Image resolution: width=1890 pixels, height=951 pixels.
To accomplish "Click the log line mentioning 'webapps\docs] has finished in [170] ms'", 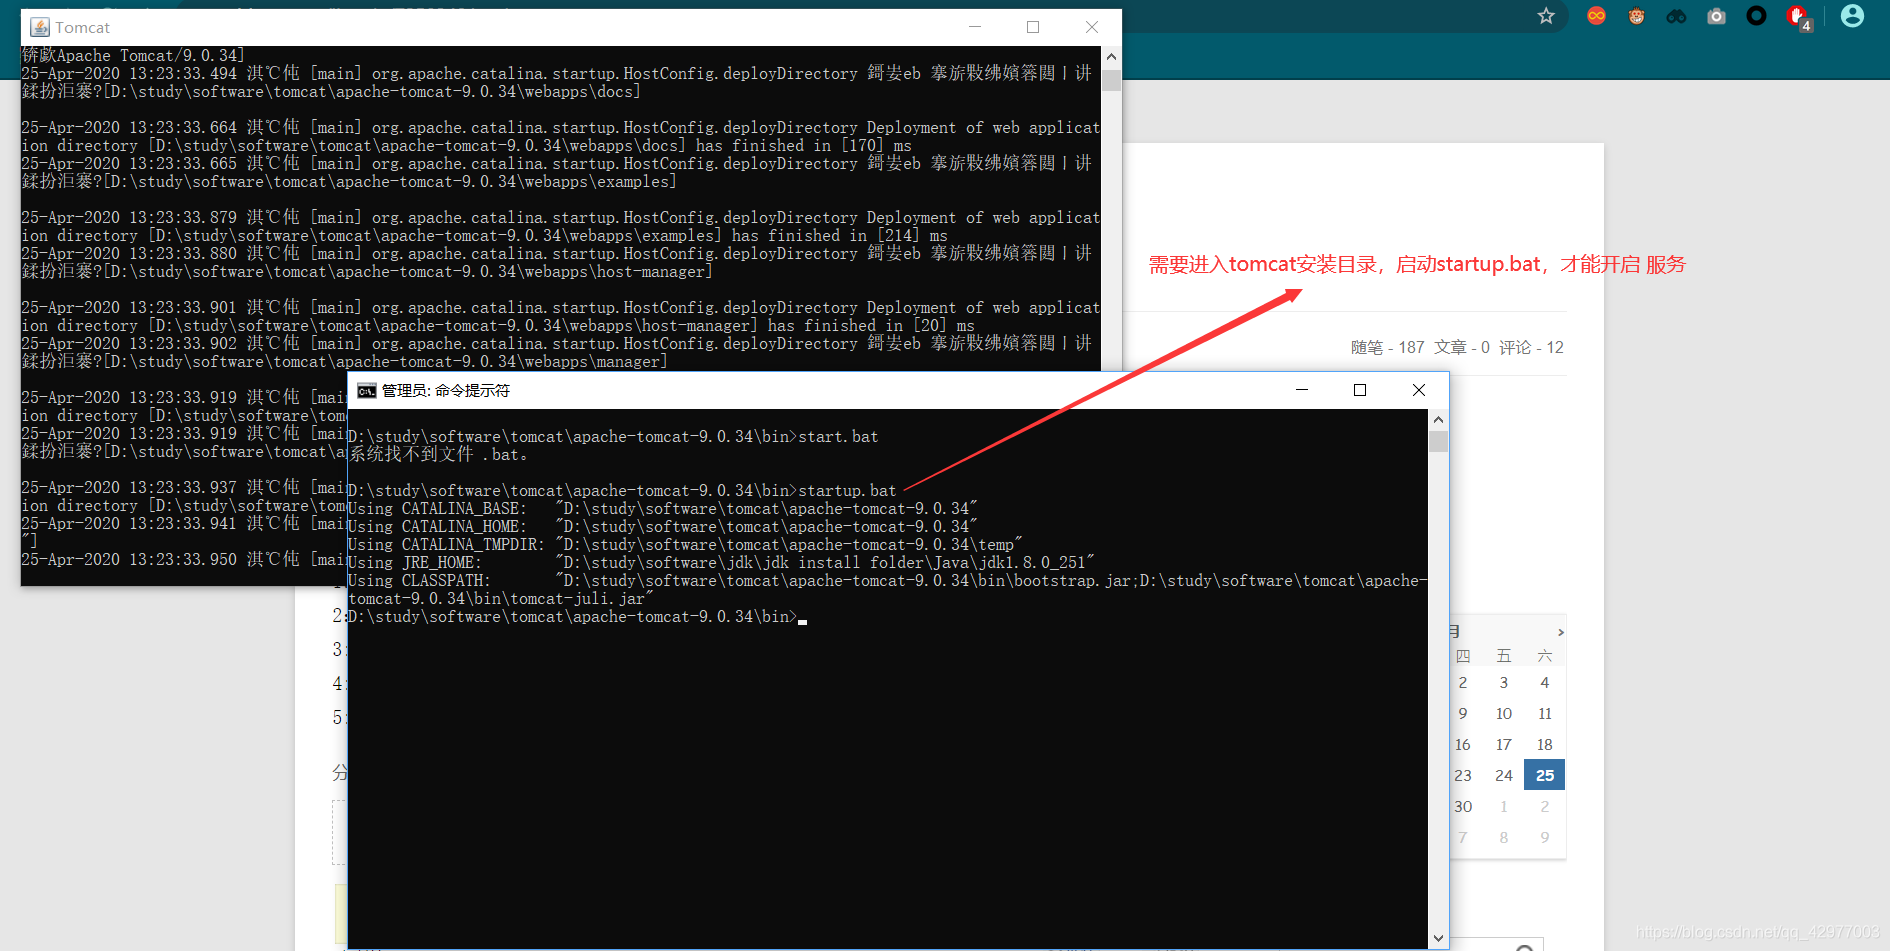I will [466, 146].
